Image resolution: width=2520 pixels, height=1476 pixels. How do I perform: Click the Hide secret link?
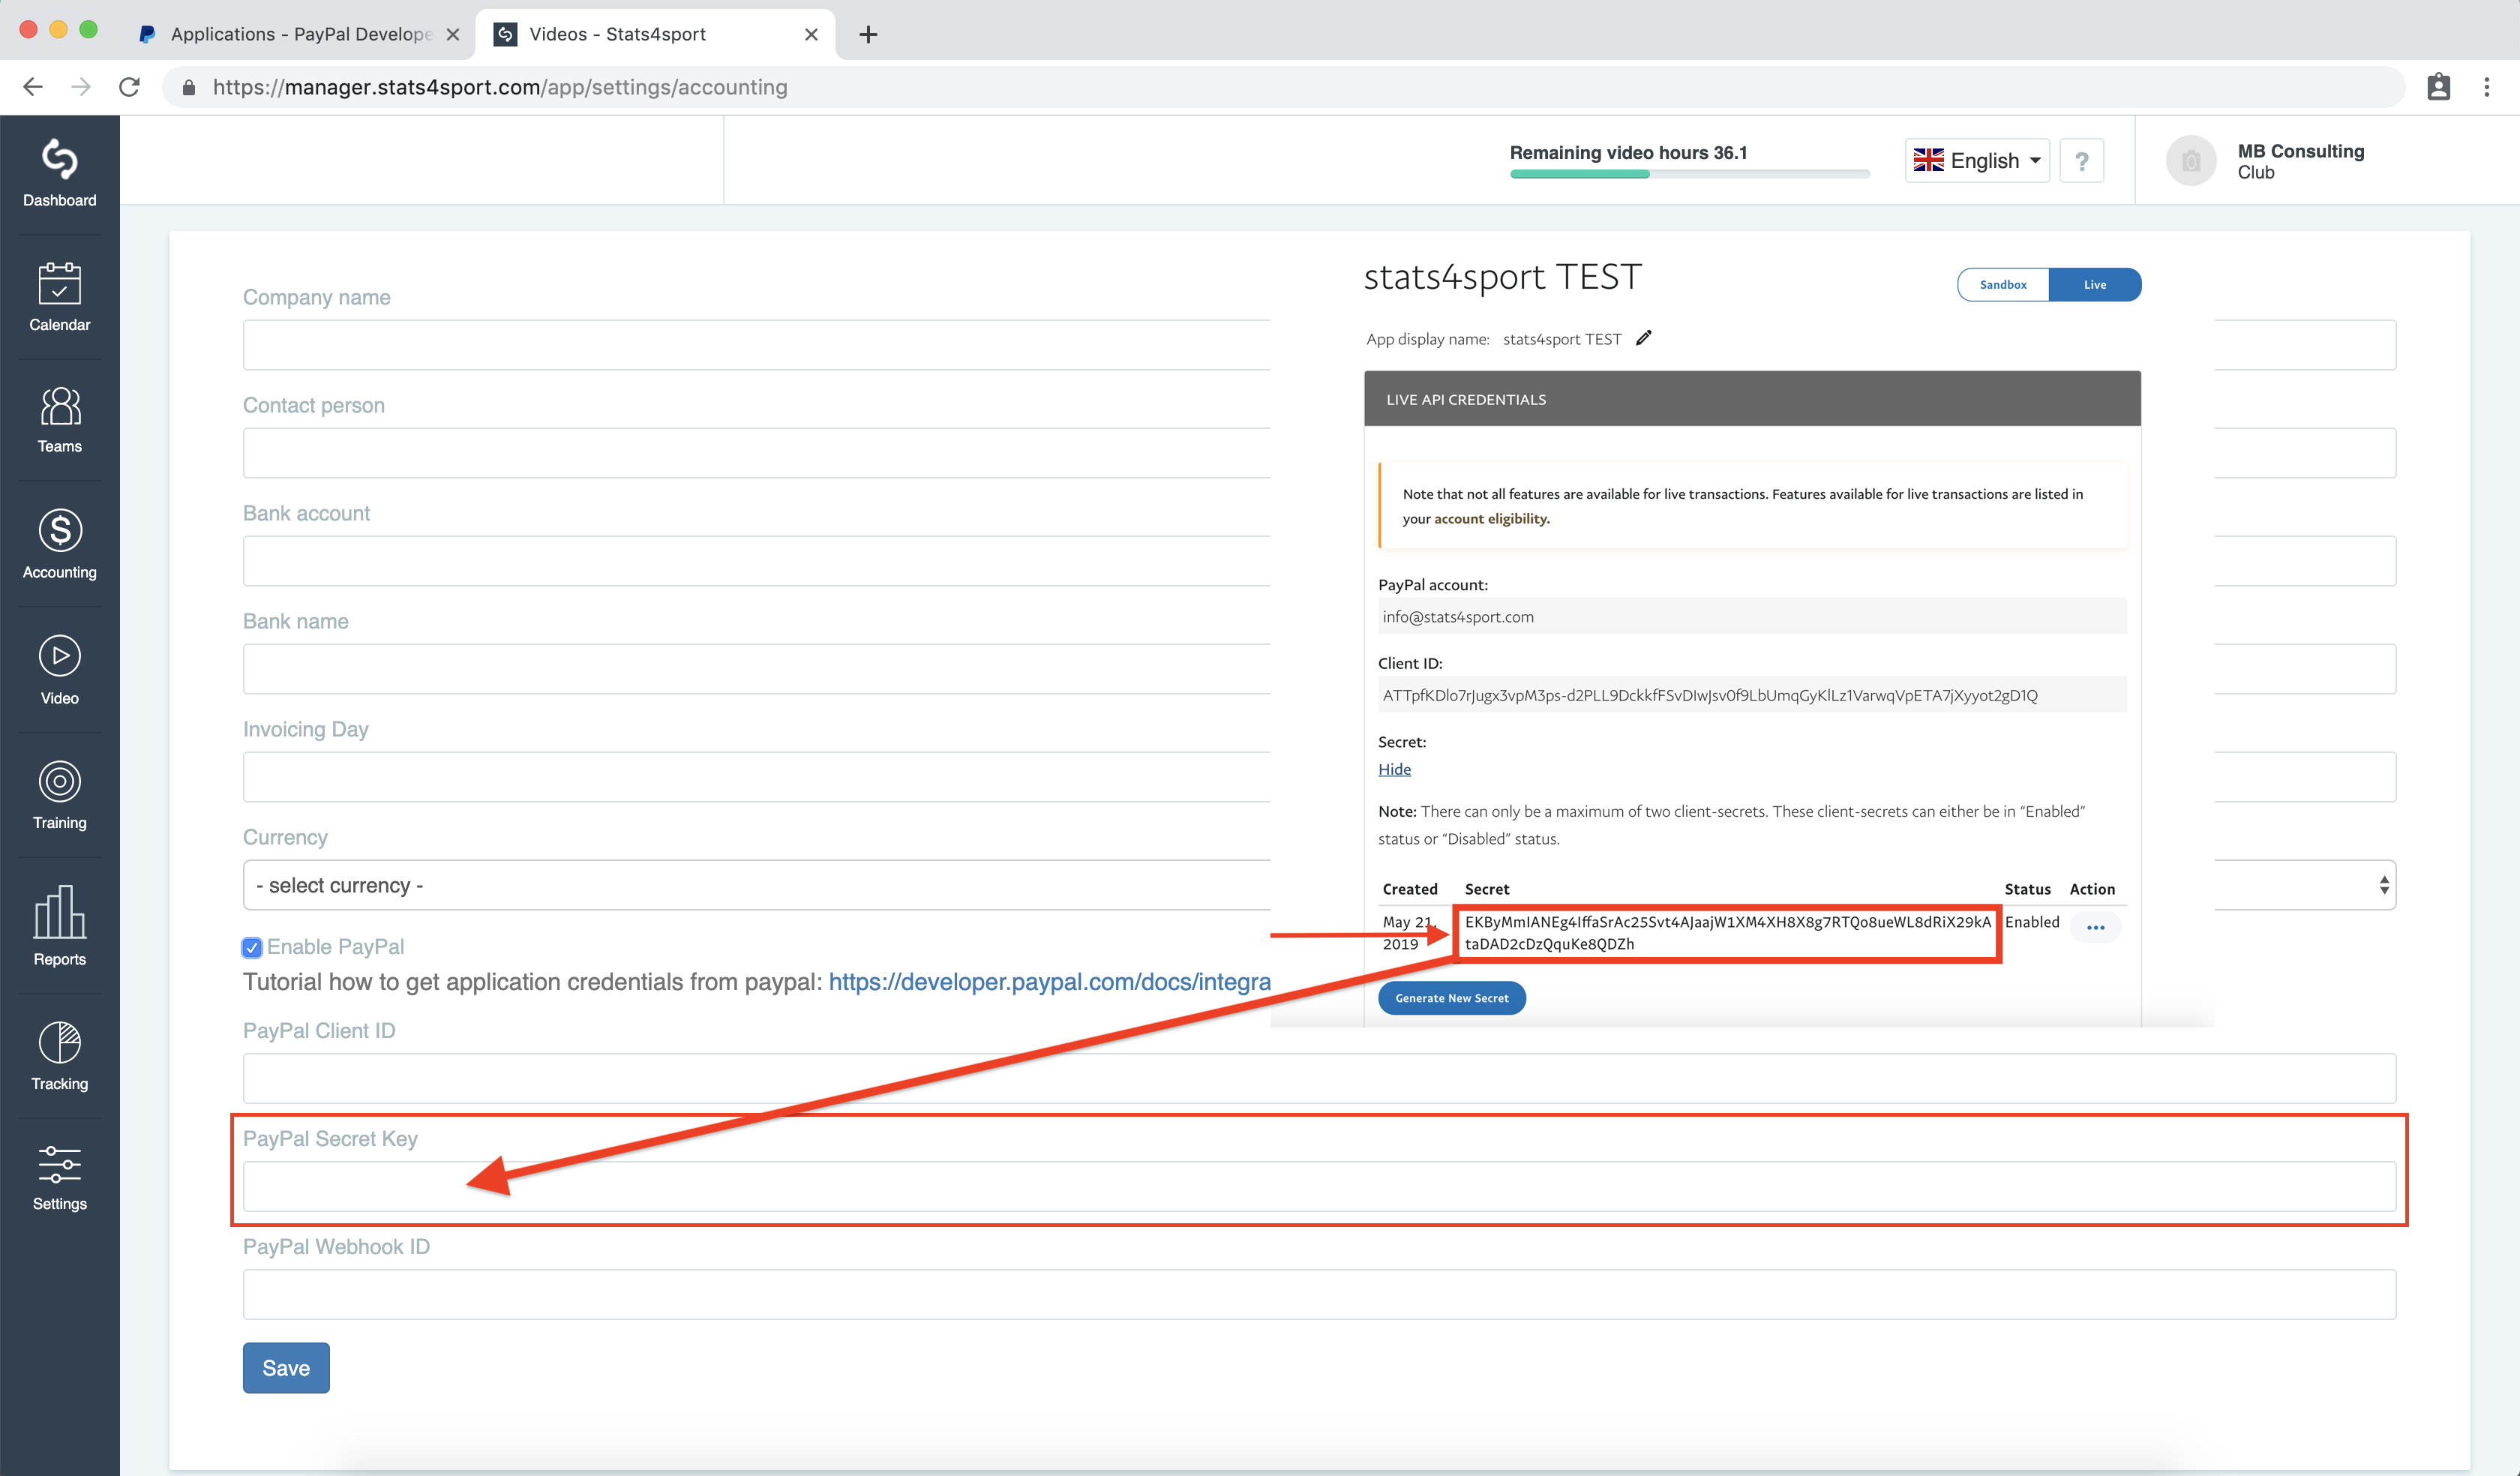(1394, 769)
